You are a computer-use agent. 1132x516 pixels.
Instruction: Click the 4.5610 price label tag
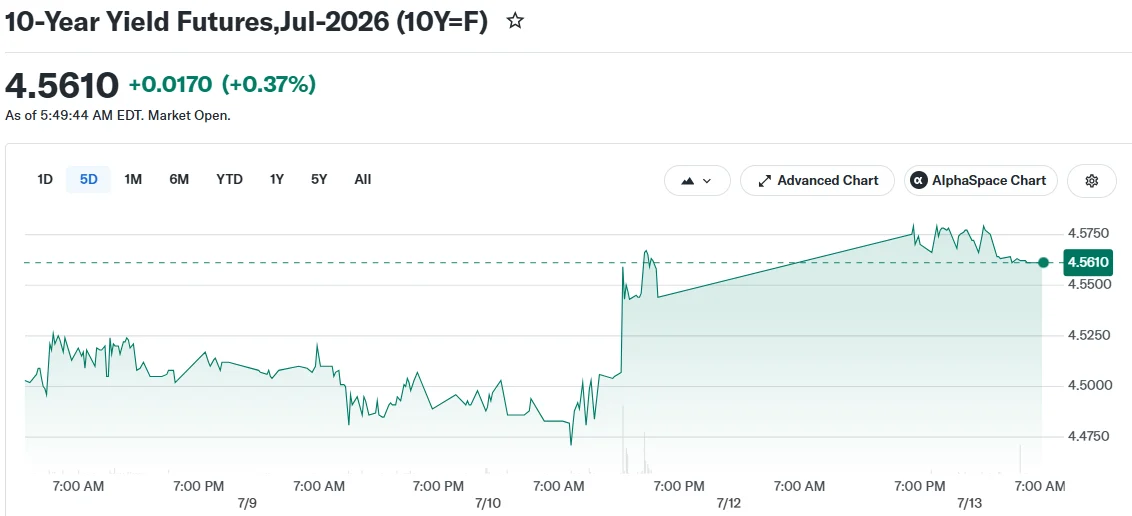point(1088,261)
